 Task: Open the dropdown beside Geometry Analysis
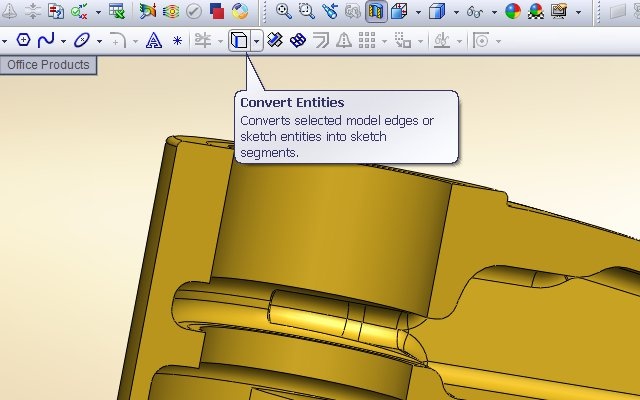(98, 12)
